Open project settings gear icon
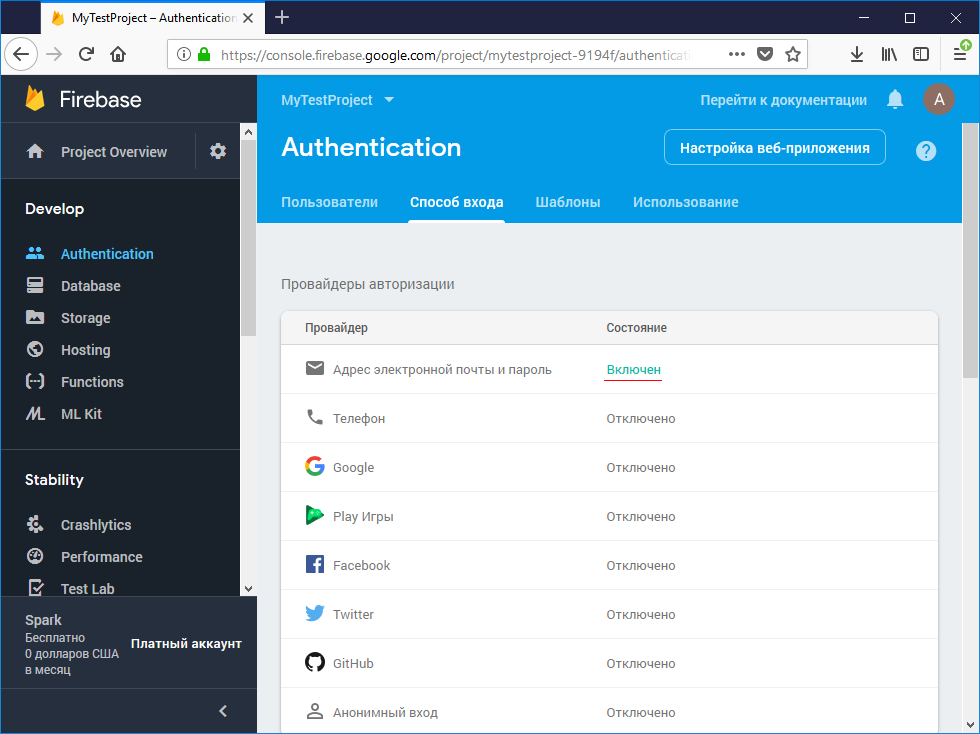Viewport: 980px width, 734px height. click(218, 151)
